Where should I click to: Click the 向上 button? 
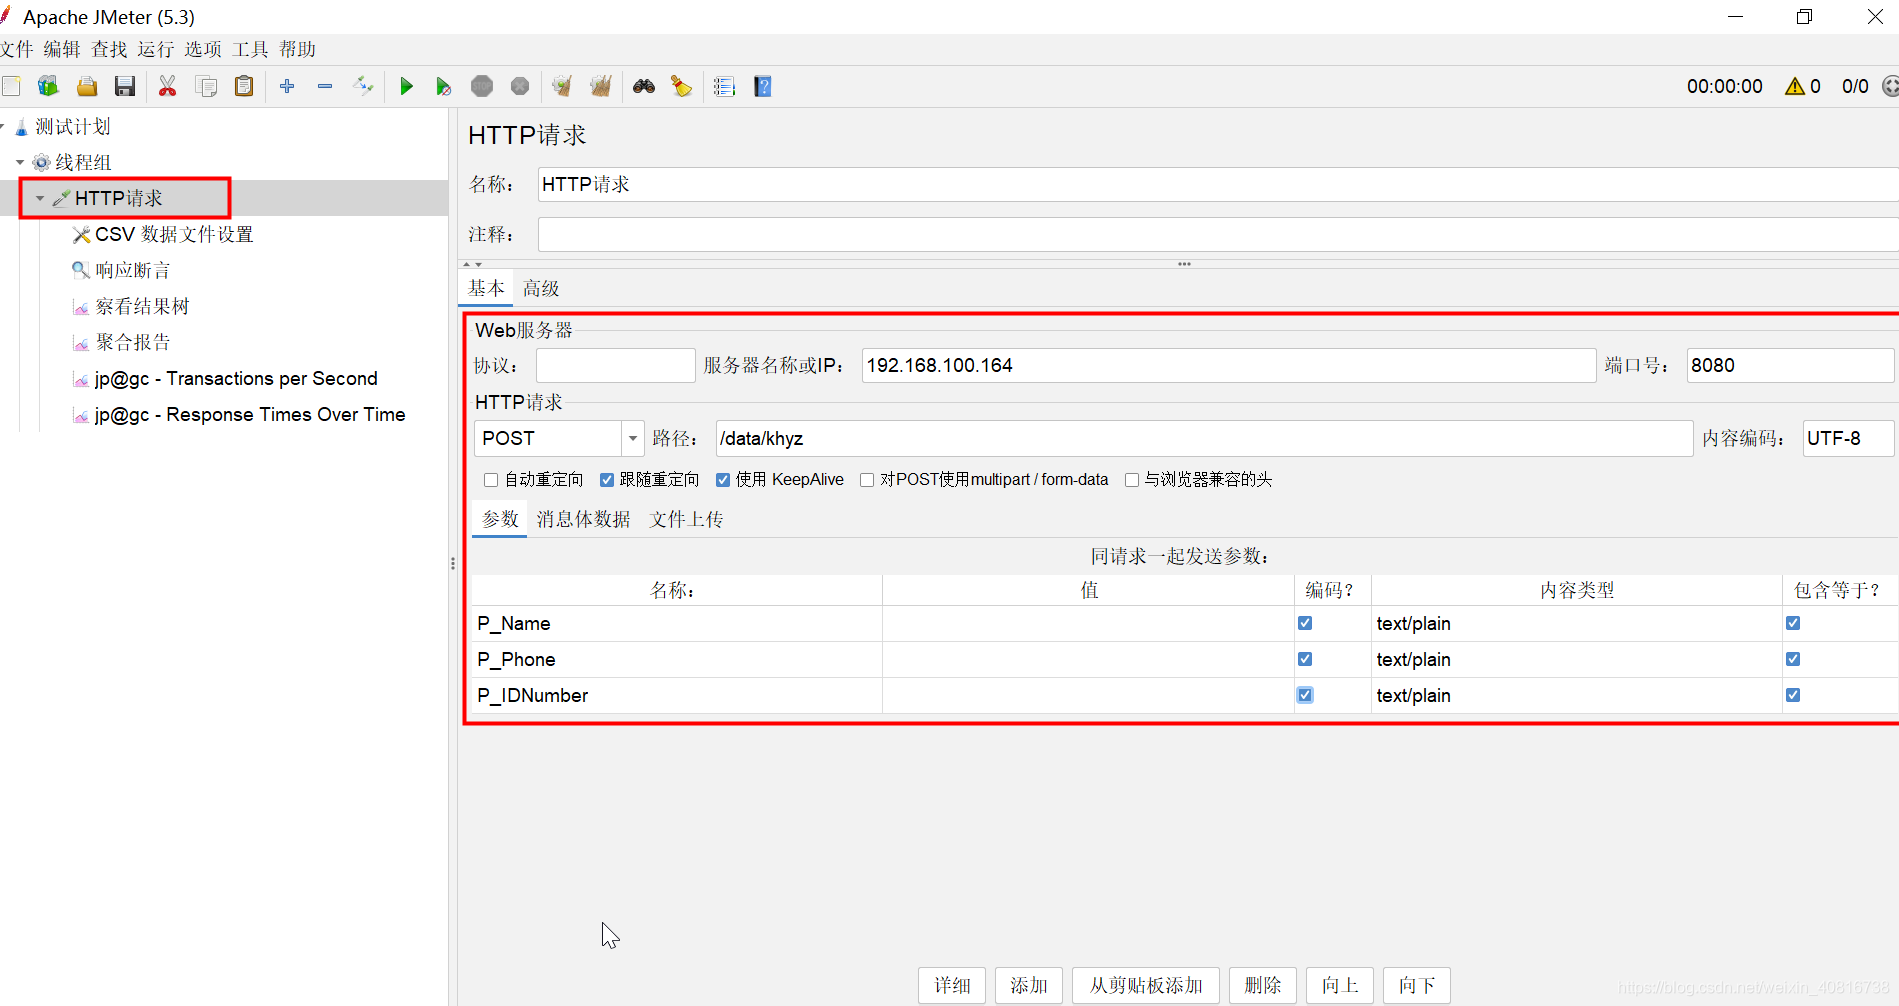[1340, 986]
